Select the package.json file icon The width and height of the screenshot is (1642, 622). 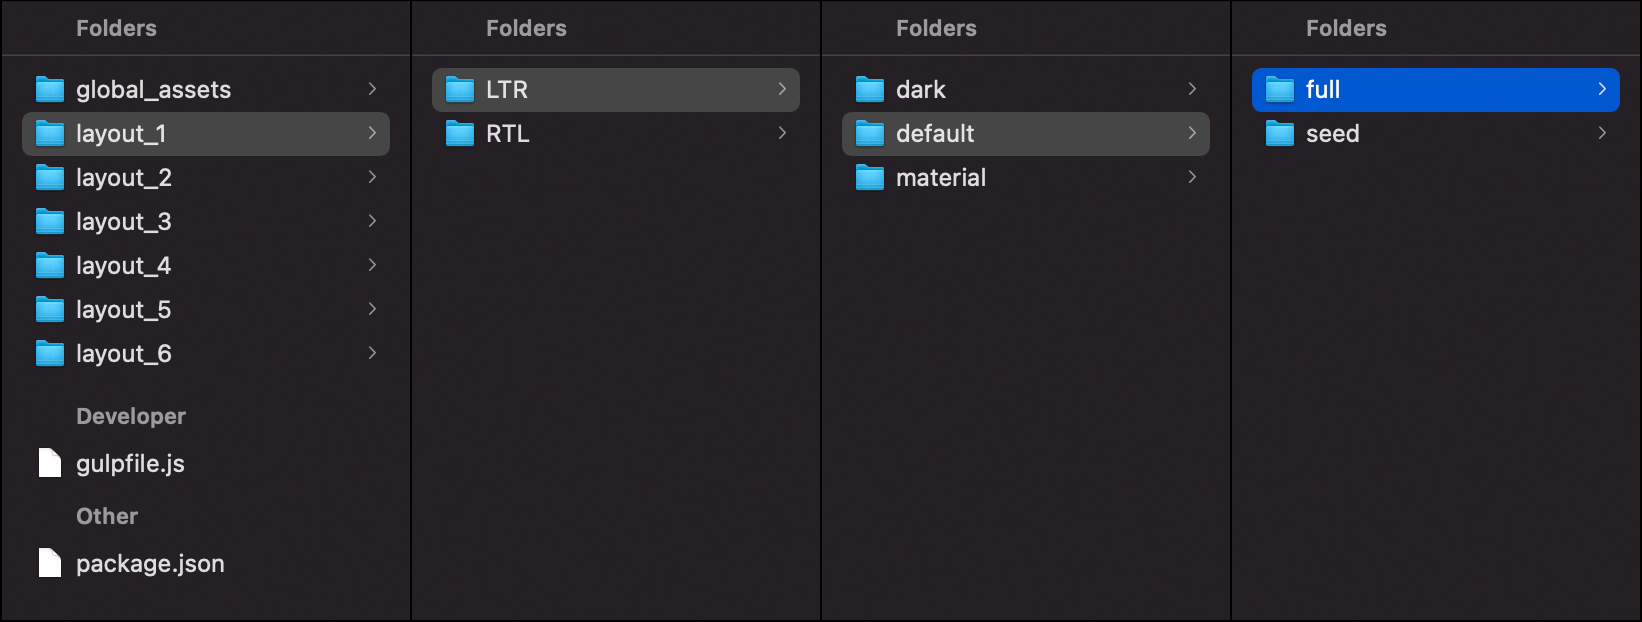[50, 563]
